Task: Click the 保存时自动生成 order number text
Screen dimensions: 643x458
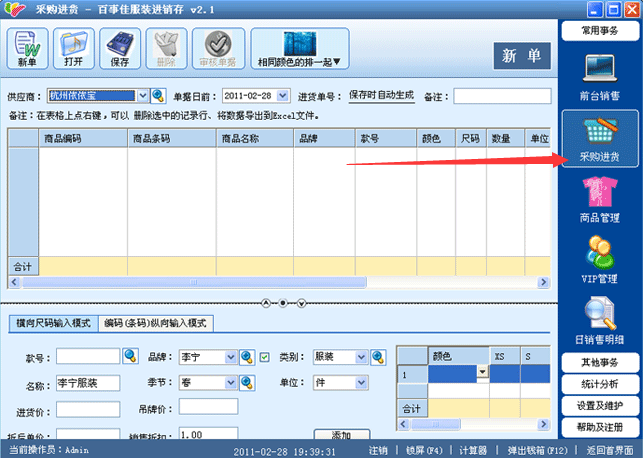Action: coord(381,96)
